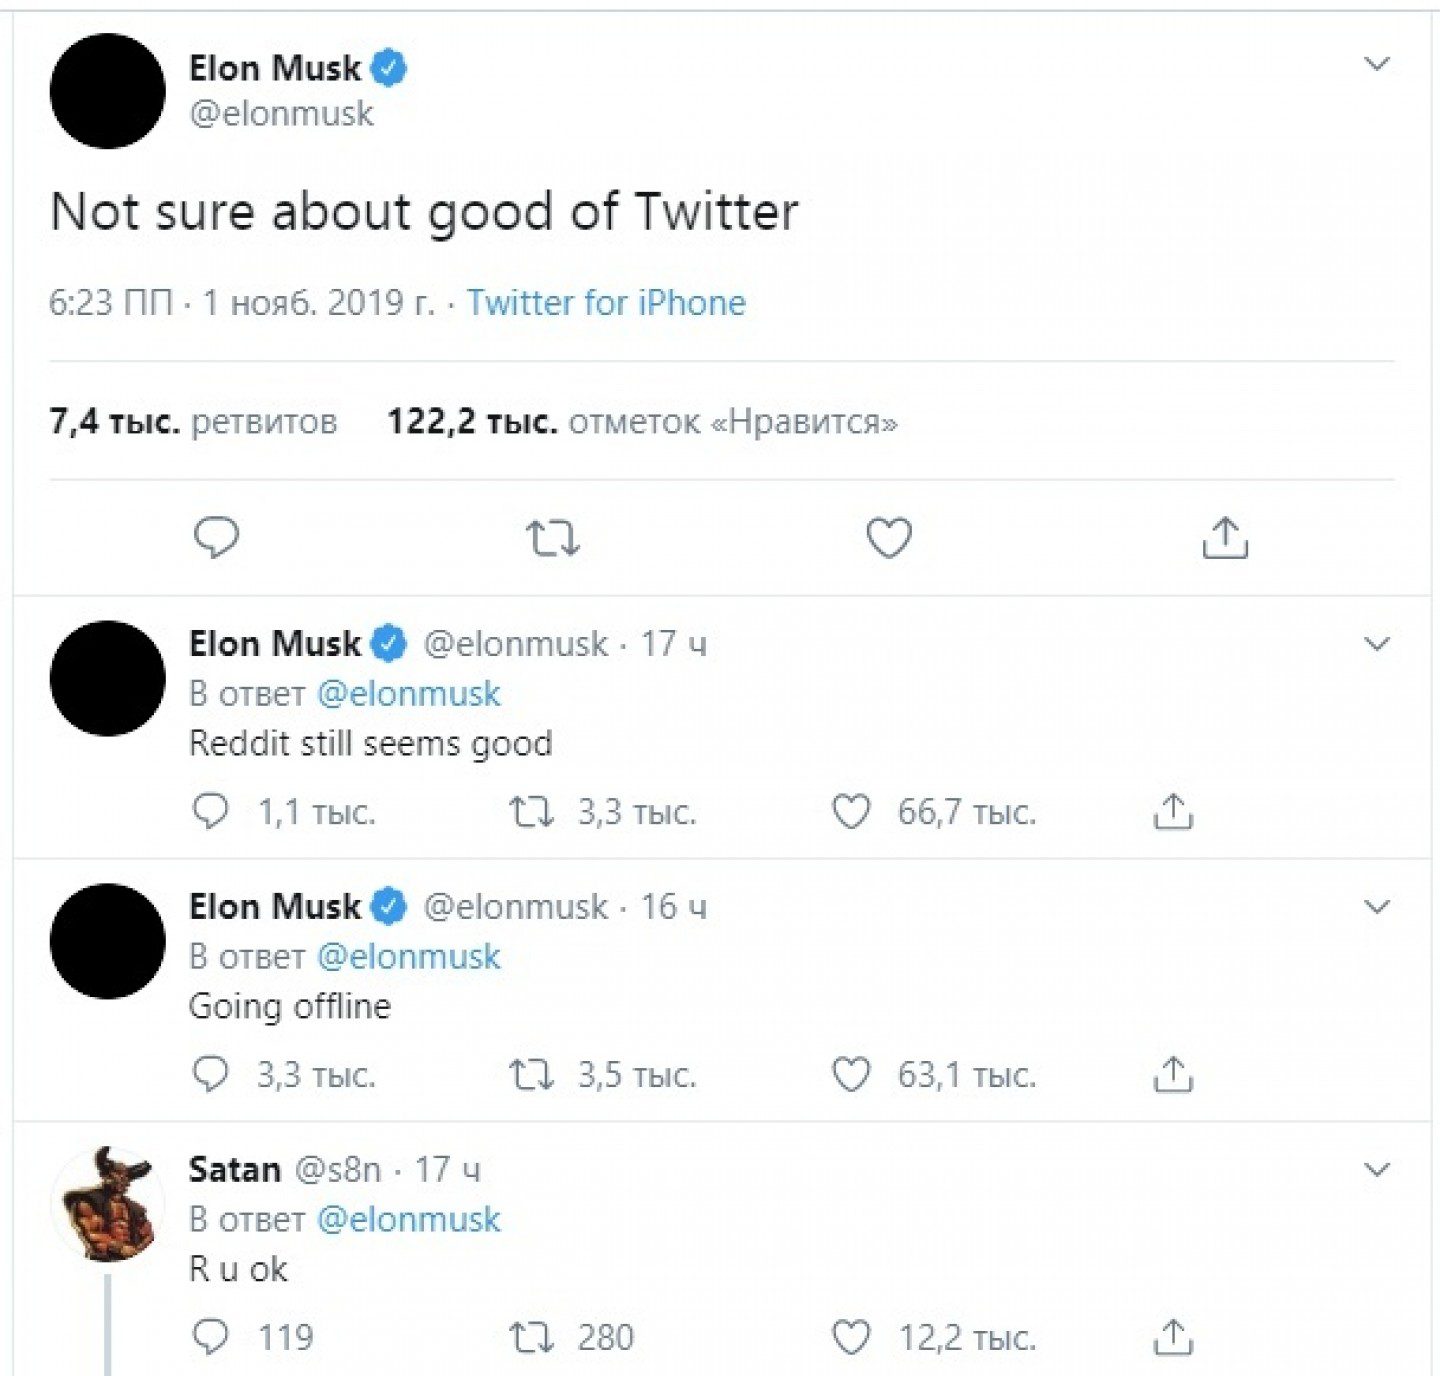Screen dimensions: 1440x1376
Task: Reply to 'Reddit still seems good' tweet
Action: click(210, 811)
